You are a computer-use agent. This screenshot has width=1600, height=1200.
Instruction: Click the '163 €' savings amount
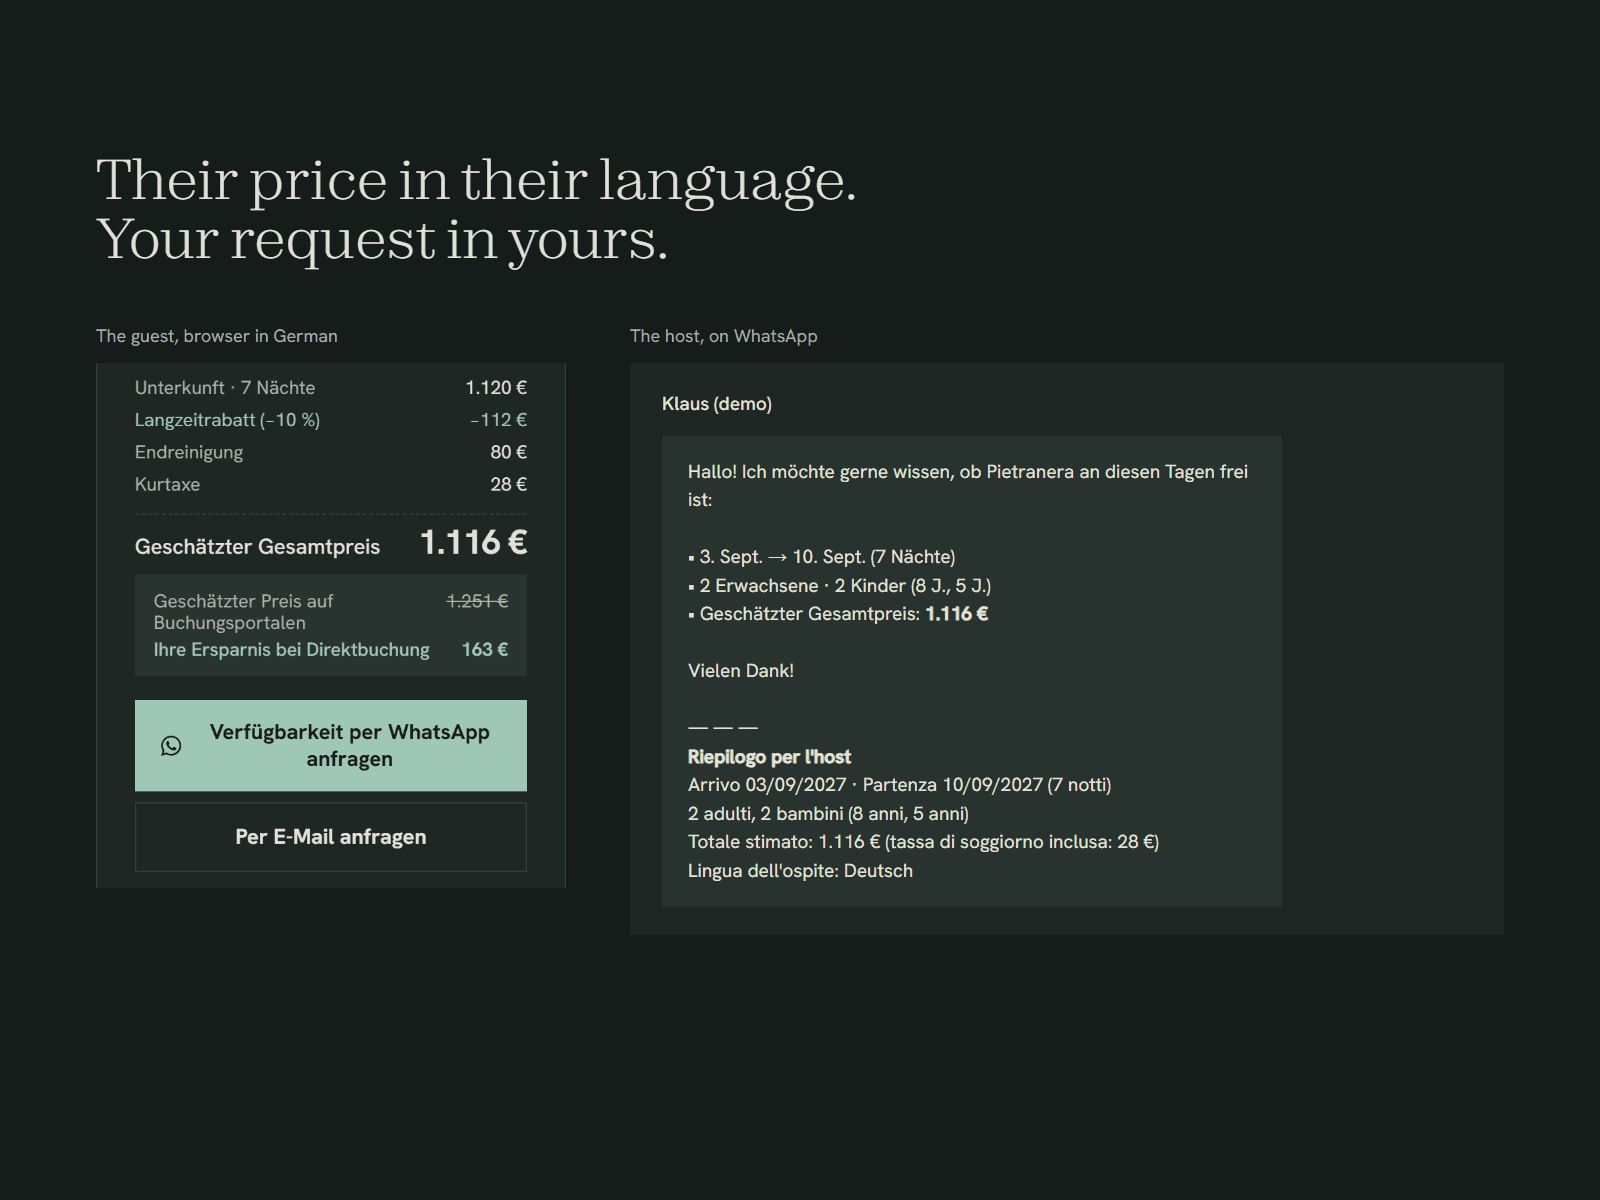point(485,650)
